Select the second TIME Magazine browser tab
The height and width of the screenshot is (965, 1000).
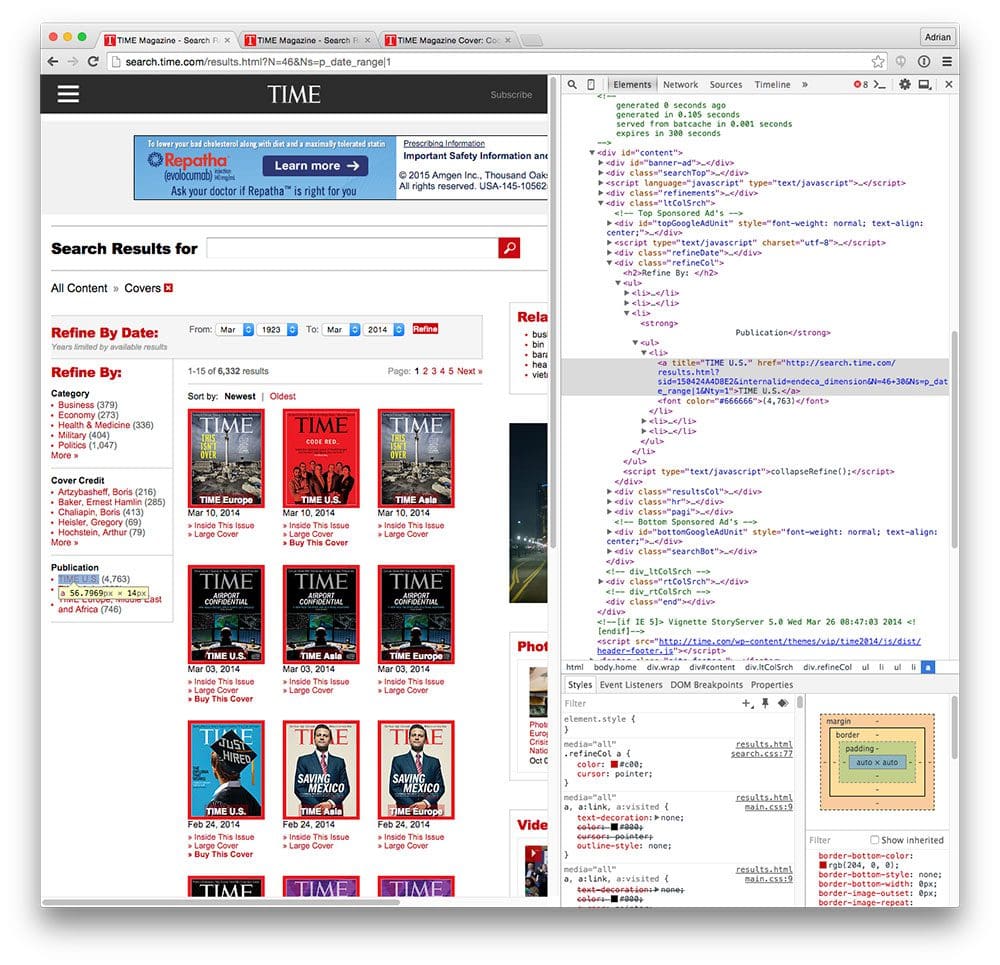pos(307,40)
